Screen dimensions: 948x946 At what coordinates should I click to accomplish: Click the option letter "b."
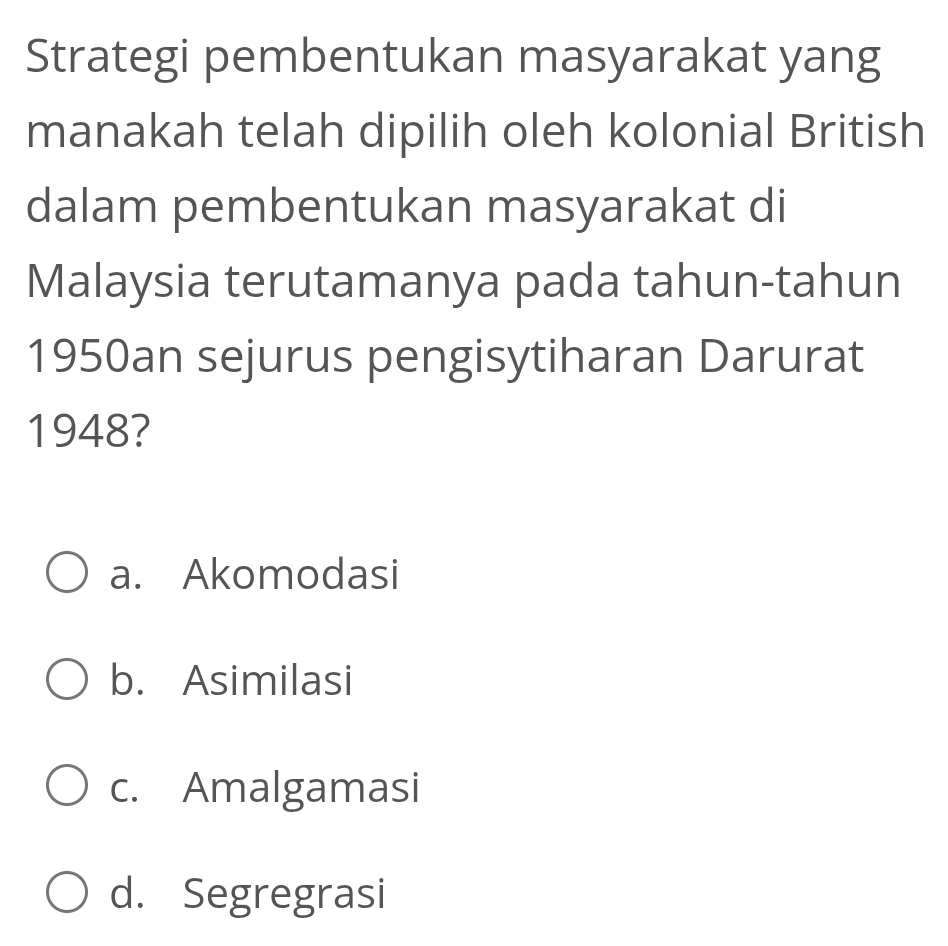[126, 681]
